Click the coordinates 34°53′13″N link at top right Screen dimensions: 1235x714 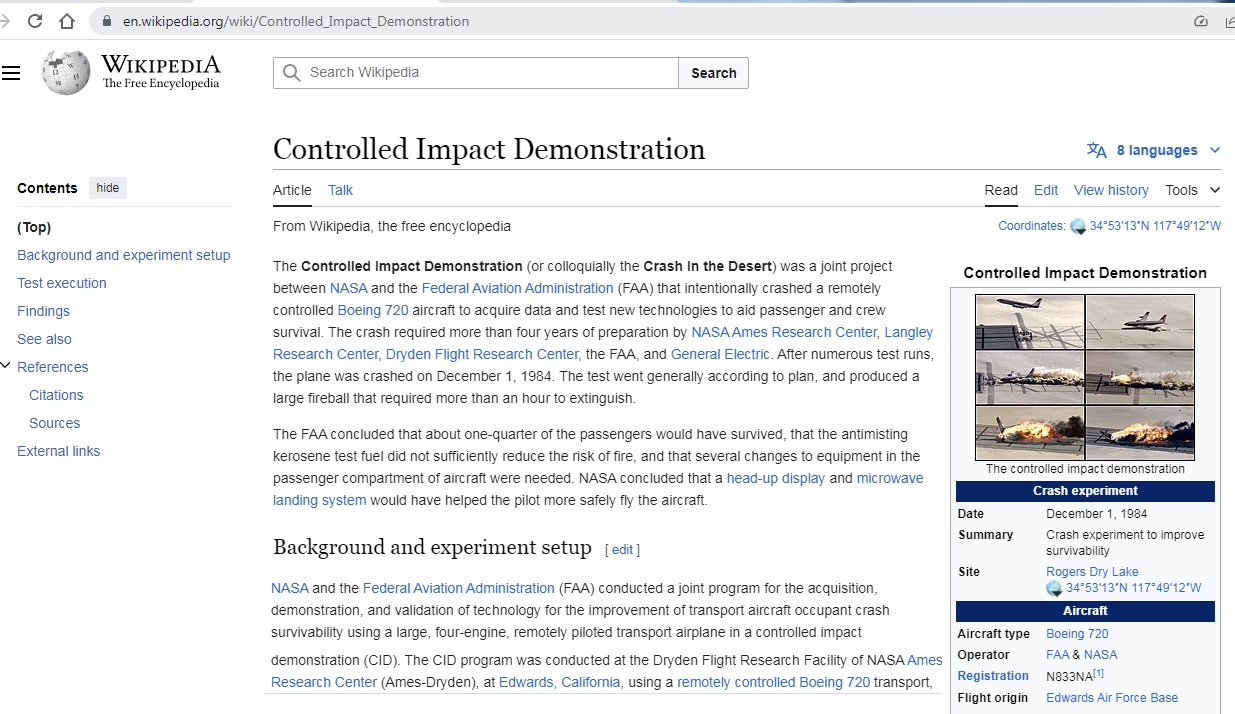(1155, 226)
